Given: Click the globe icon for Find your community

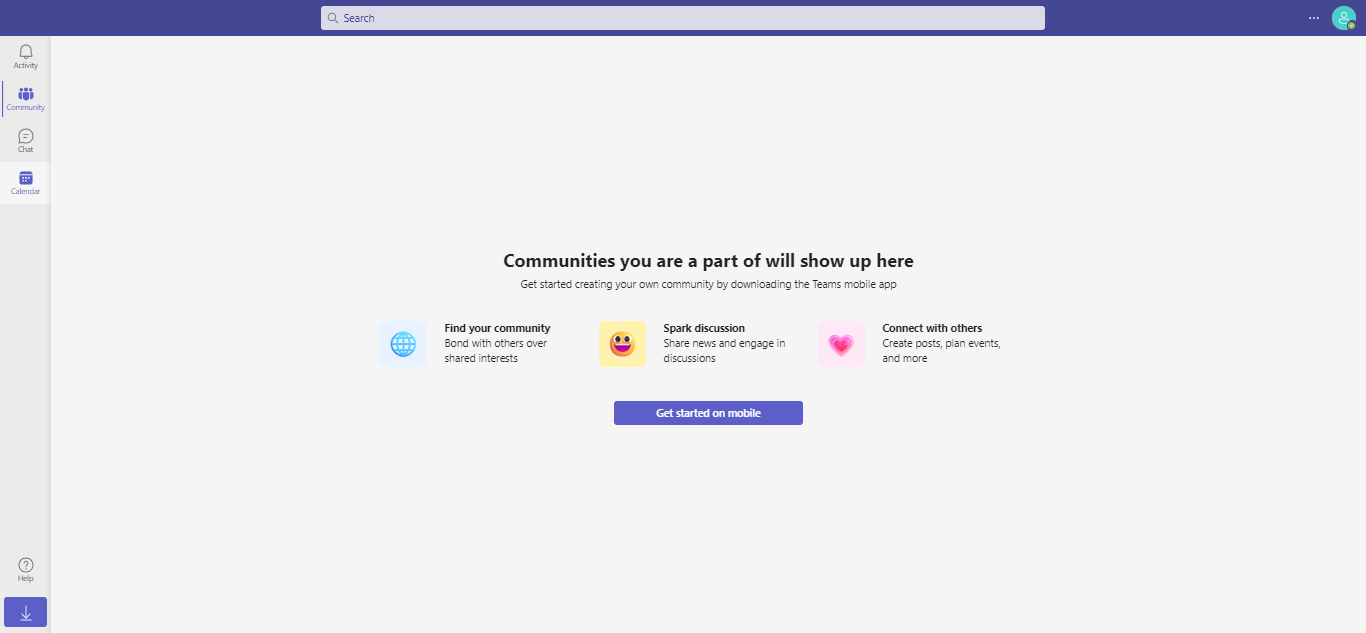Looking at the screenshot, I should tap(403, 344).
